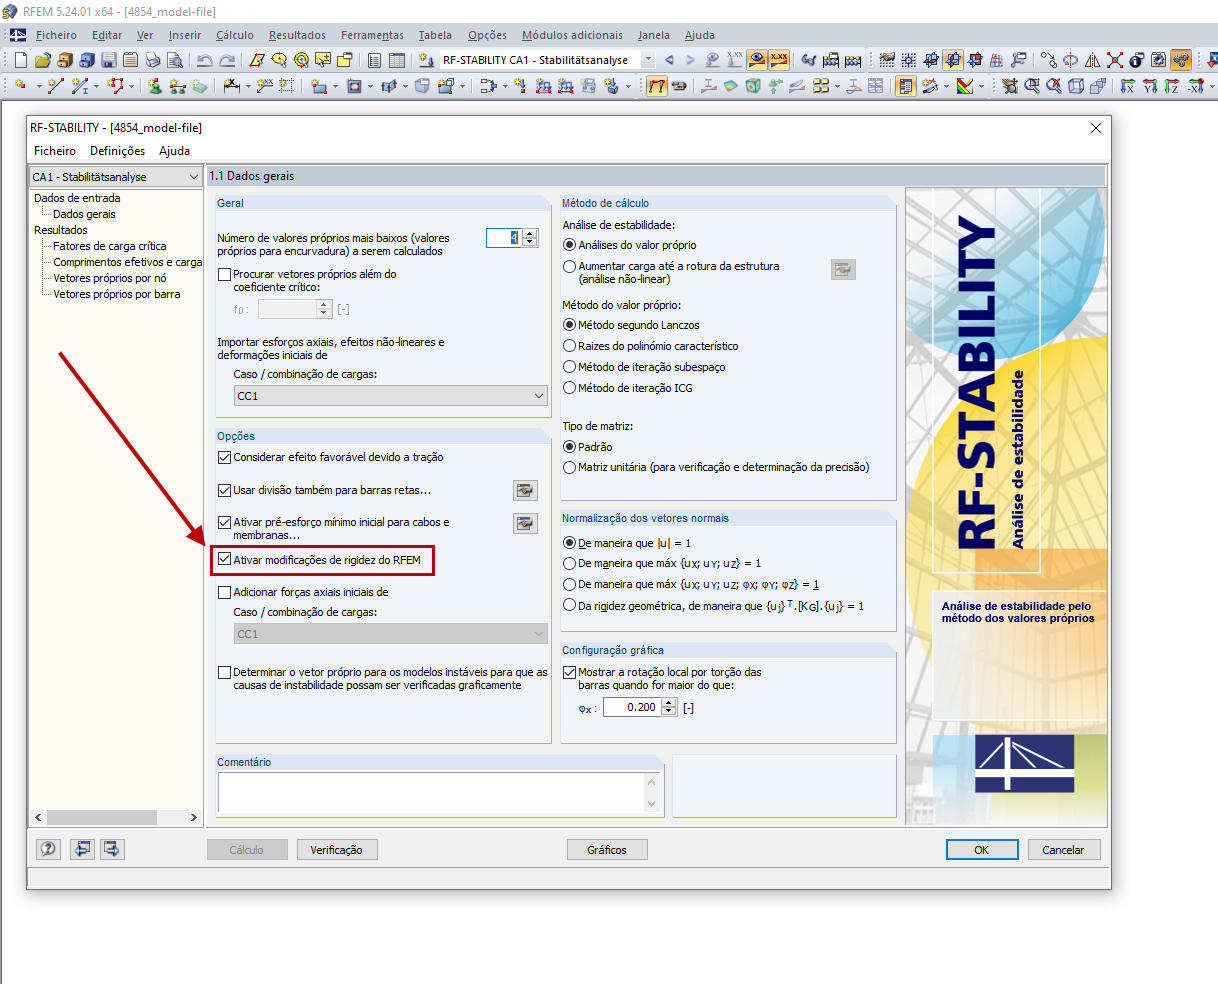Open settings icon next to "Usar divisão também para barras retas"
Viewport: 1218px width, 984px height.
(525, 490)
